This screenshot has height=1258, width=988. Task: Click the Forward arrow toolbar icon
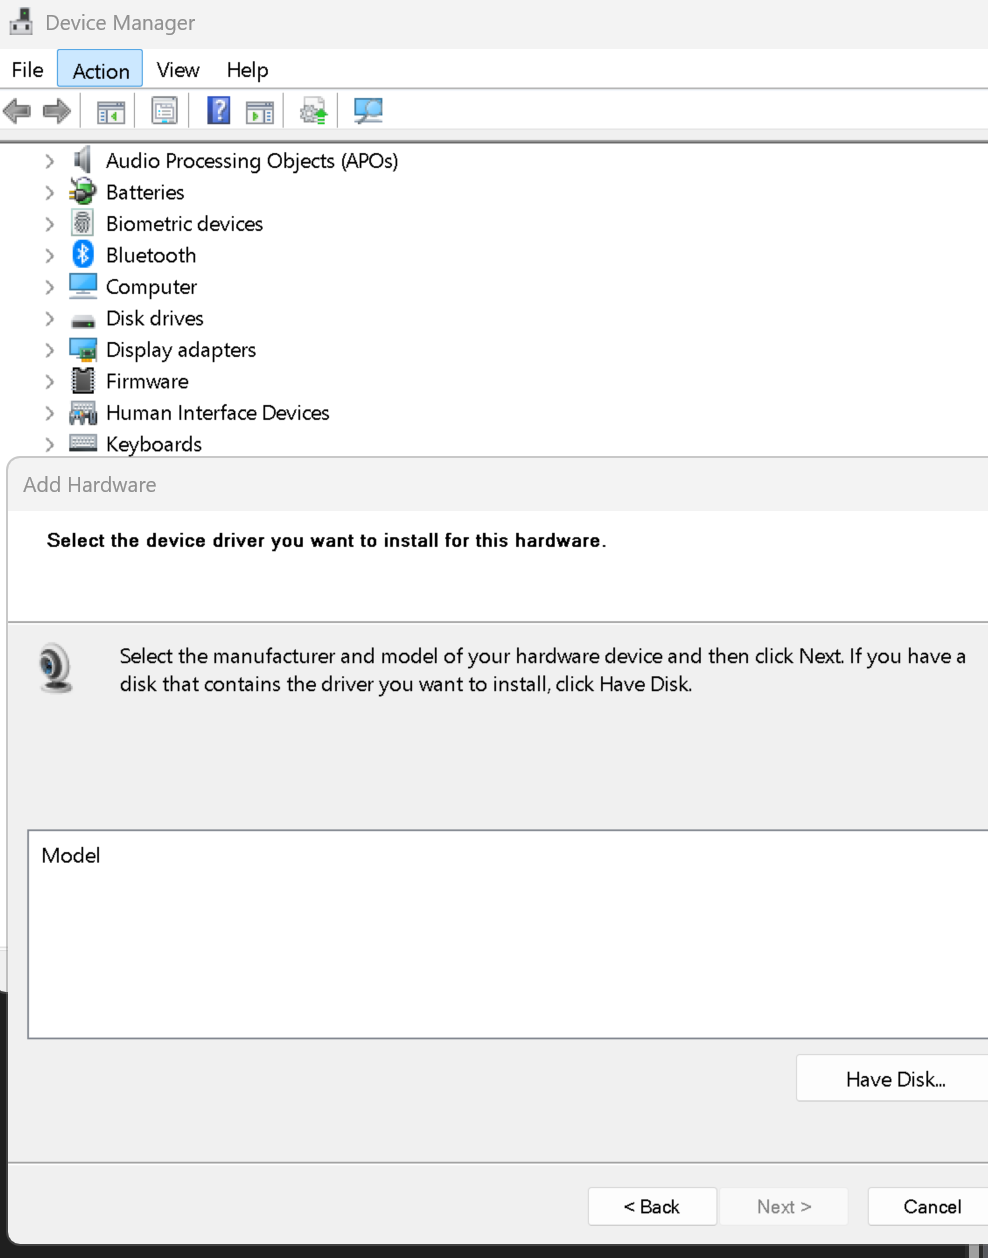[x=57, y=111]
